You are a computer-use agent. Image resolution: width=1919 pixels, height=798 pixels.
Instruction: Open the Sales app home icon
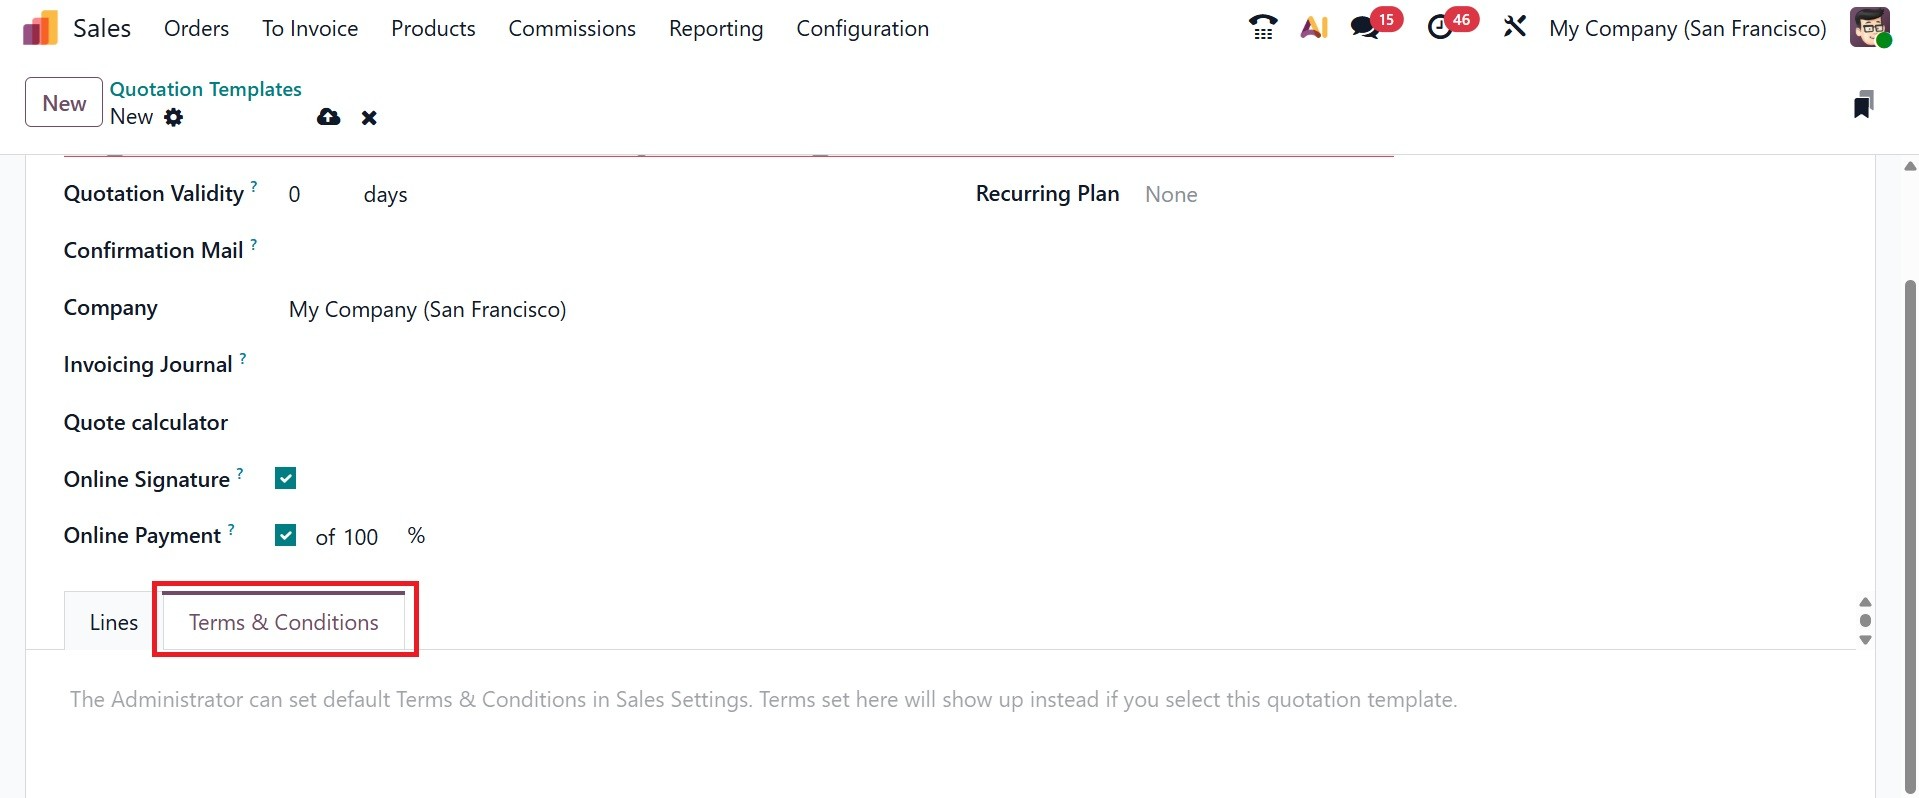click(x=40, y=28)
